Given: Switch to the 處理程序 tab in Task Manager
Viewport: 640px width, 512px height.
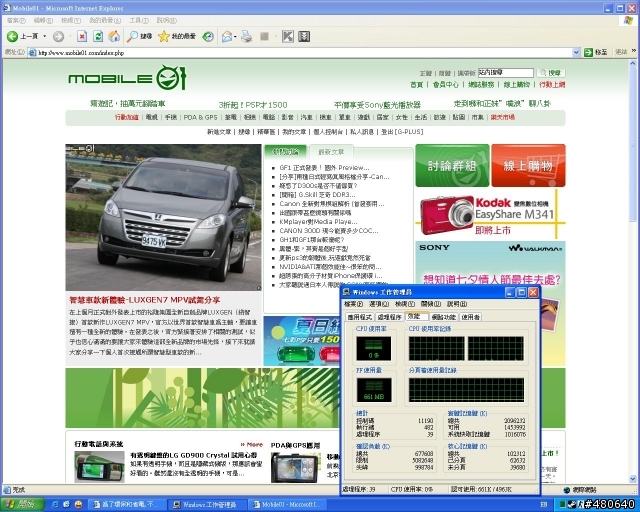Looking at the screenshot, I should click(389, 317).
